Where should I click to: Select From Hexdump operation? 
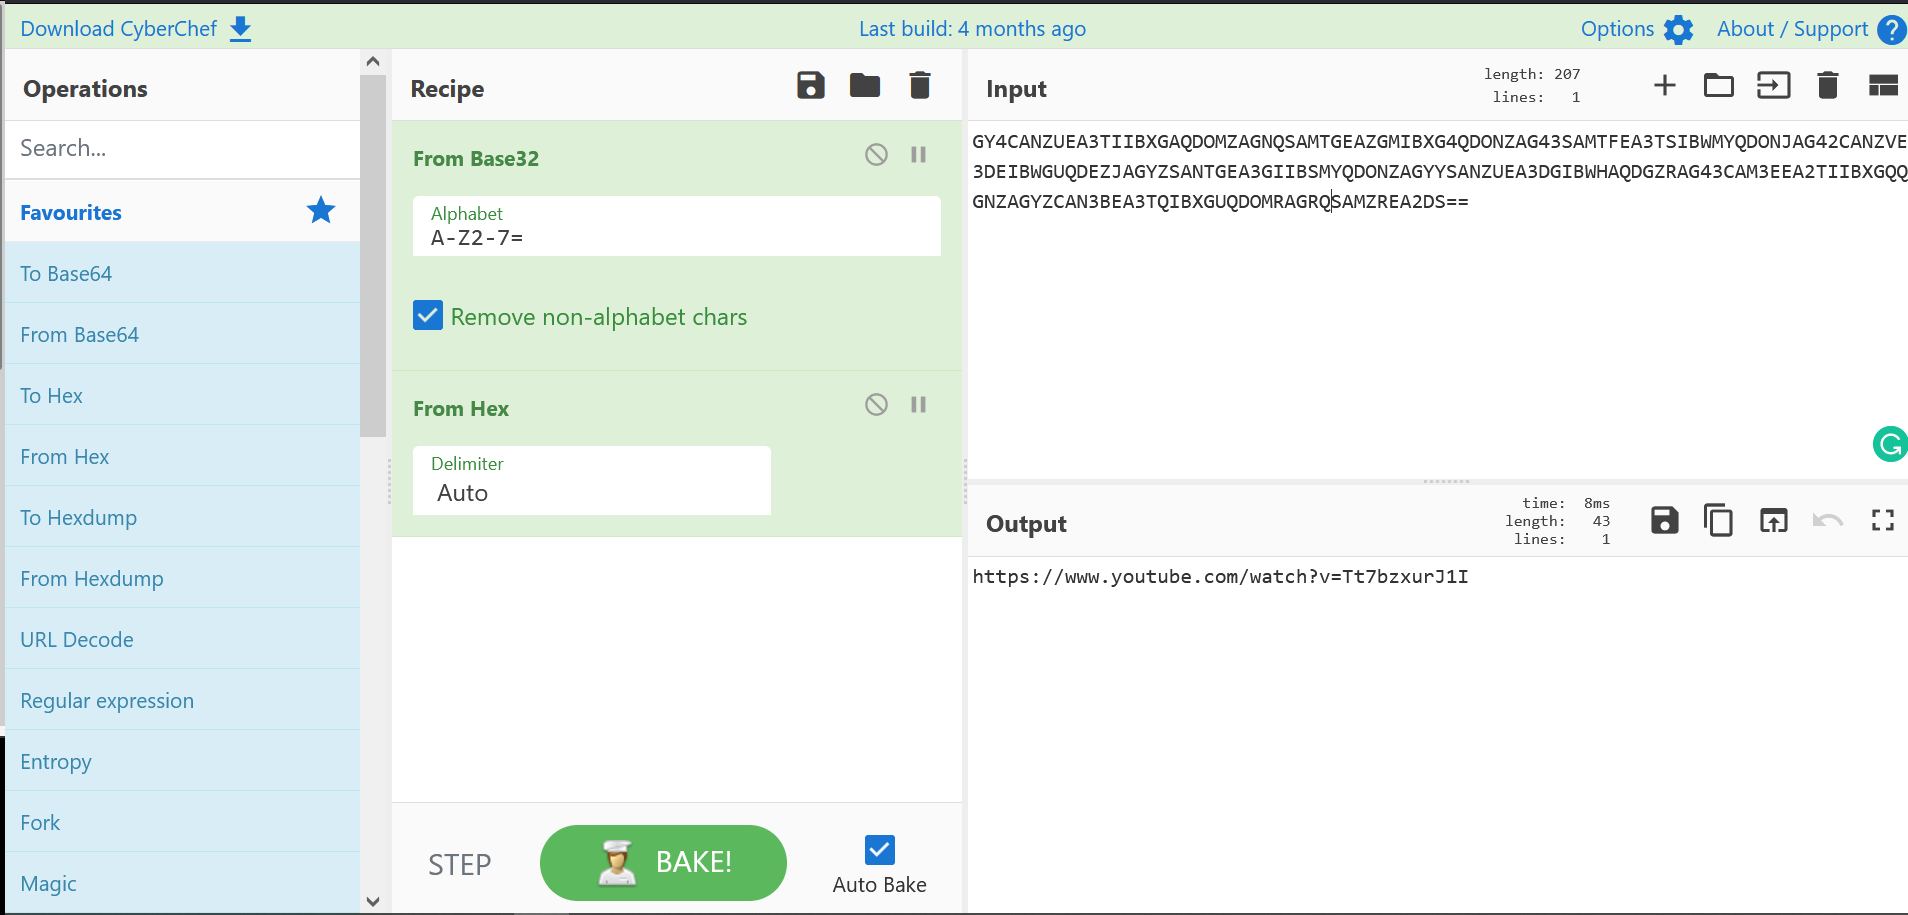point(182,578)
